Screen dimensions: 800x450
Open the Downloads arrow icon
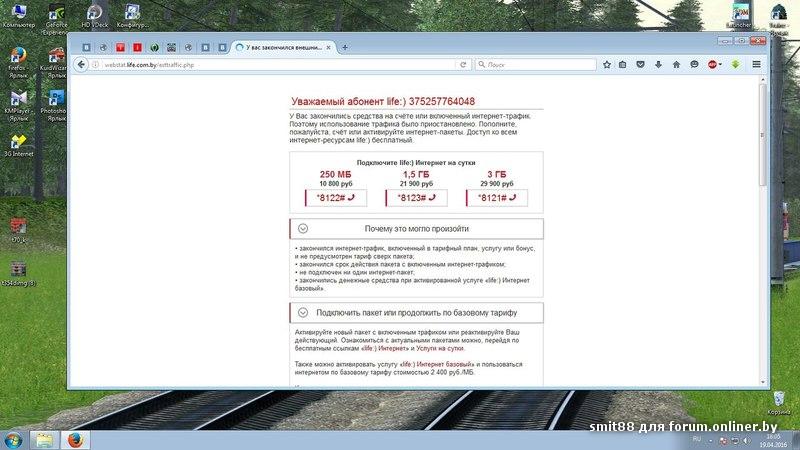658,65
